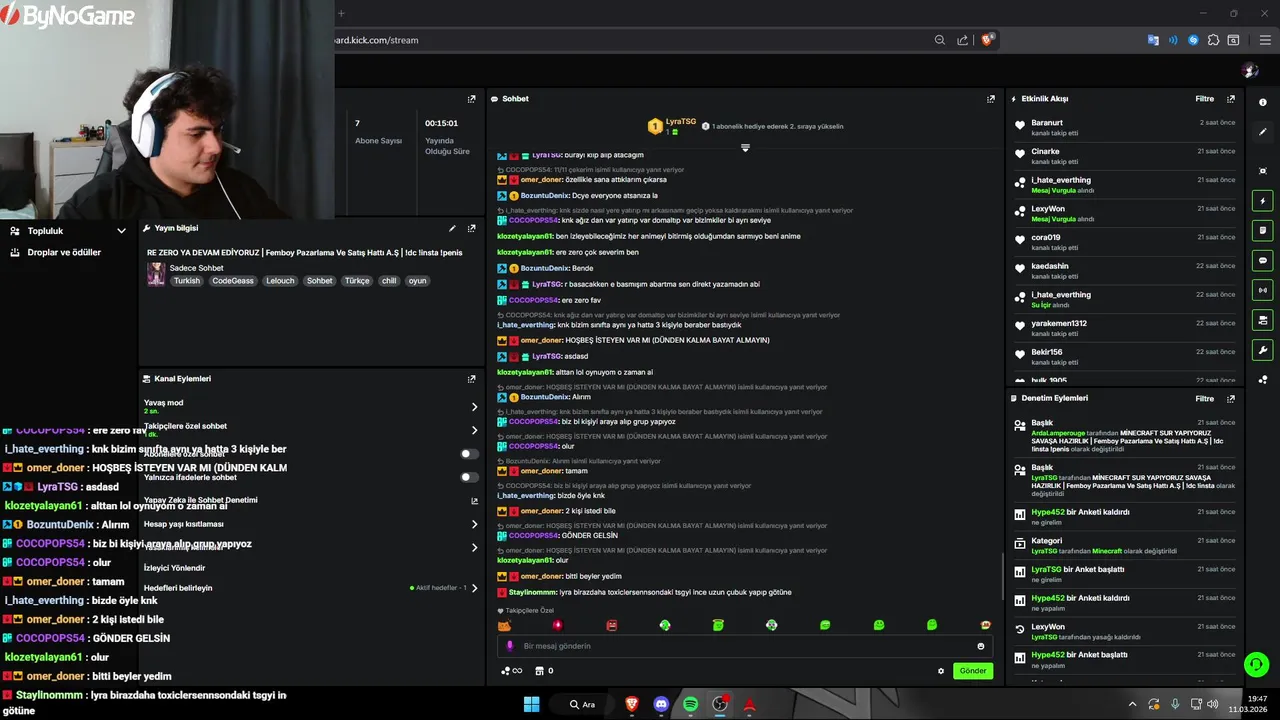Open the screen capture icon in right sidebar
Image resolution: width=1280 pixels, height=720 pixels.
coord(1263,171)
